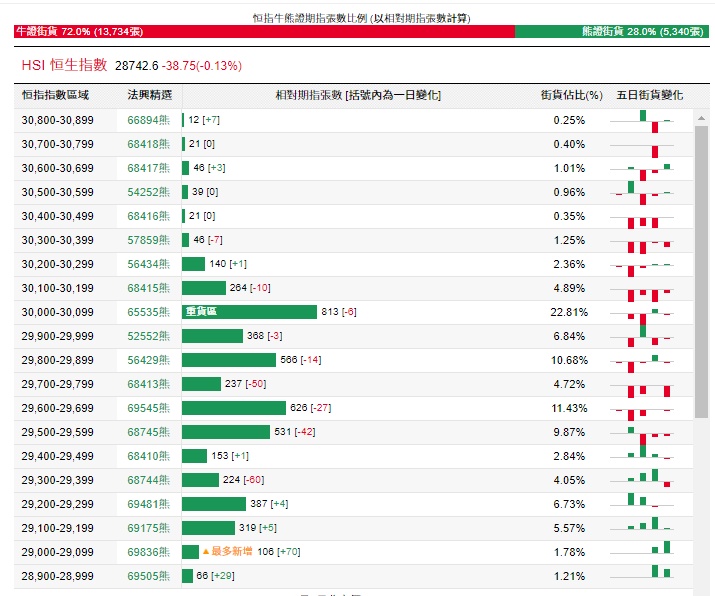This screenshot has height=596, width=715.
Task: Click green bar in the 29,200-29,299 row
Action: (x=213, y=504)
